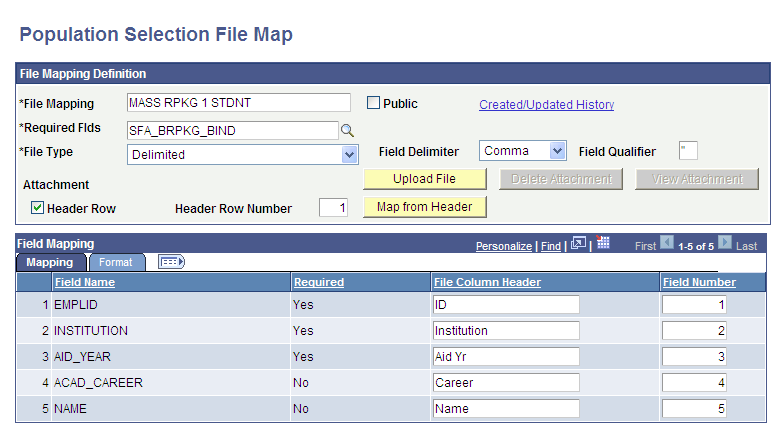The height and width of the screenshot is (439, 772).
Task: Click the Last navigation text
Action: pyautogui.click(x=746, y=246)
